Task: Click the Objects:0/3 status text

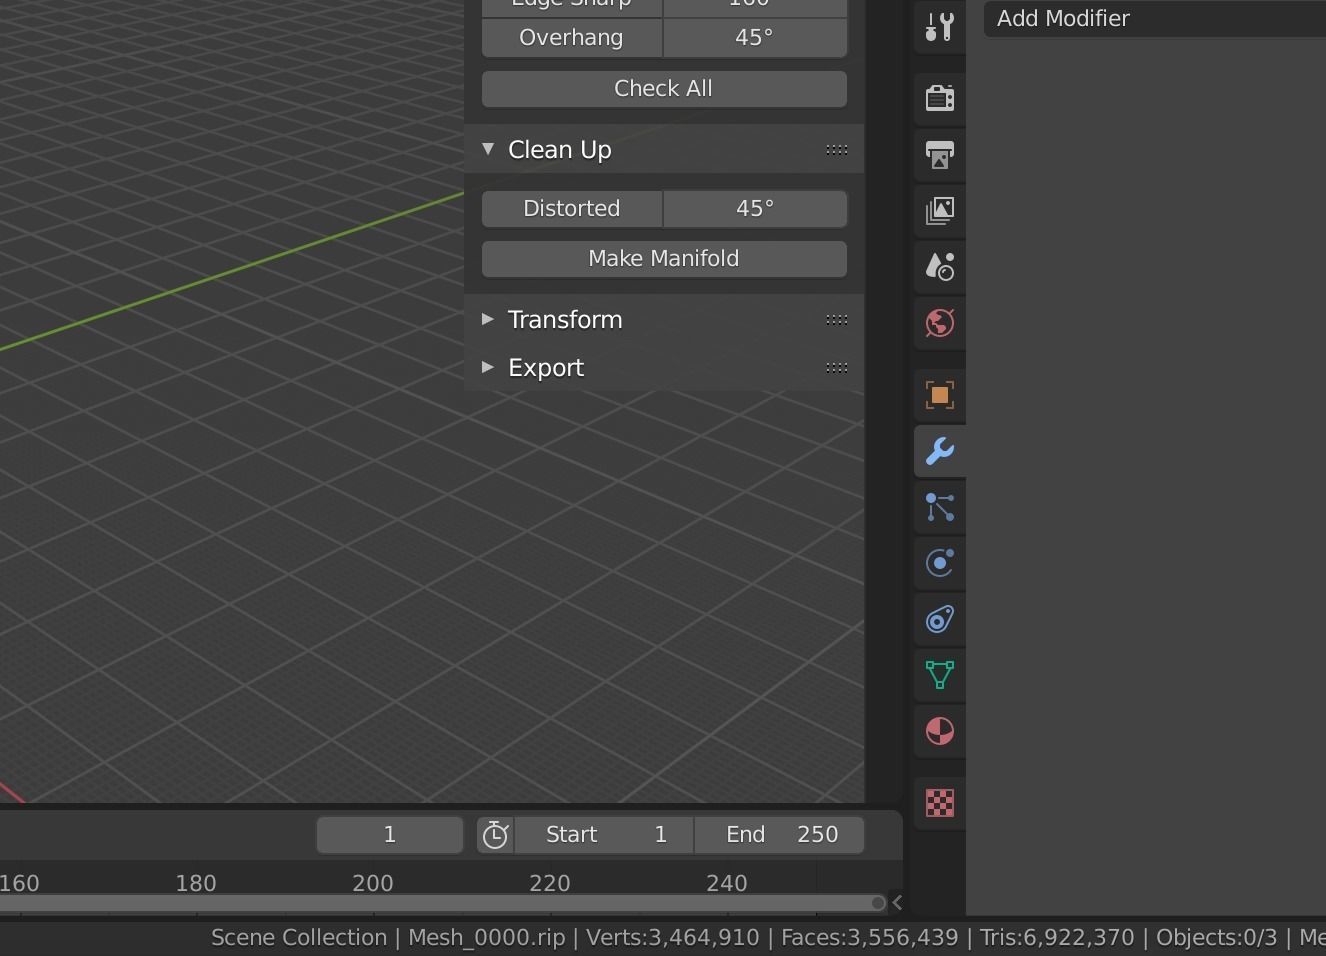Action: pos(1216,938)
